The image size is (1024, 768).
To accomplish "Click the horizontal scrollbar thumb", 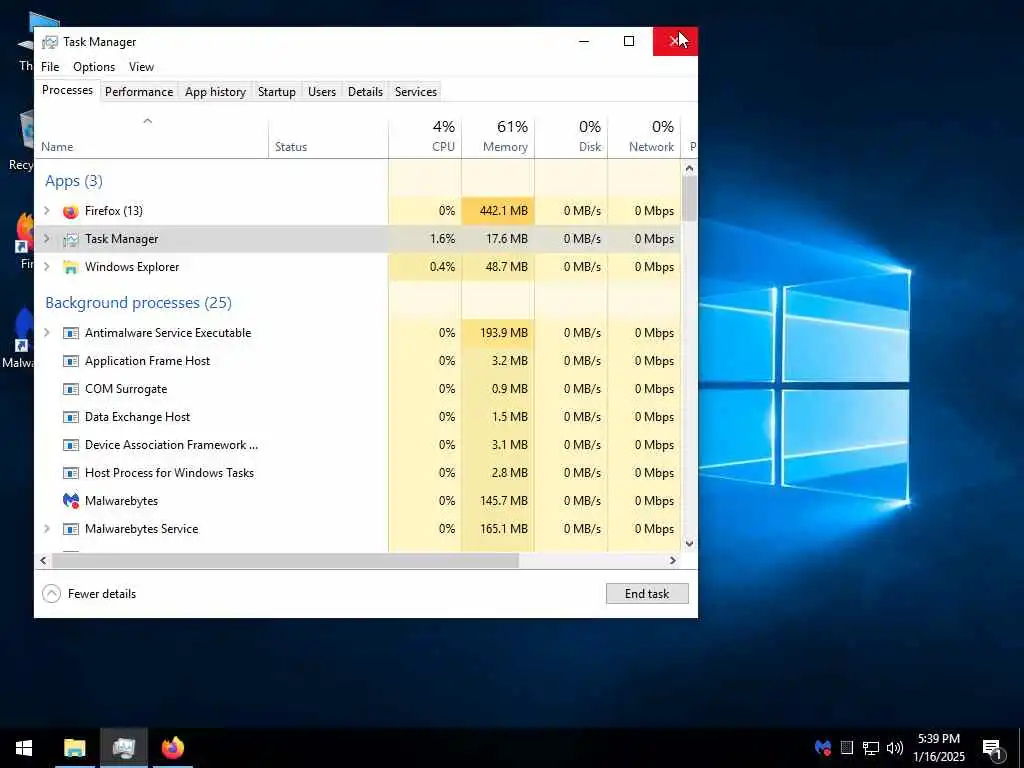I will click(x=285, y=560).
